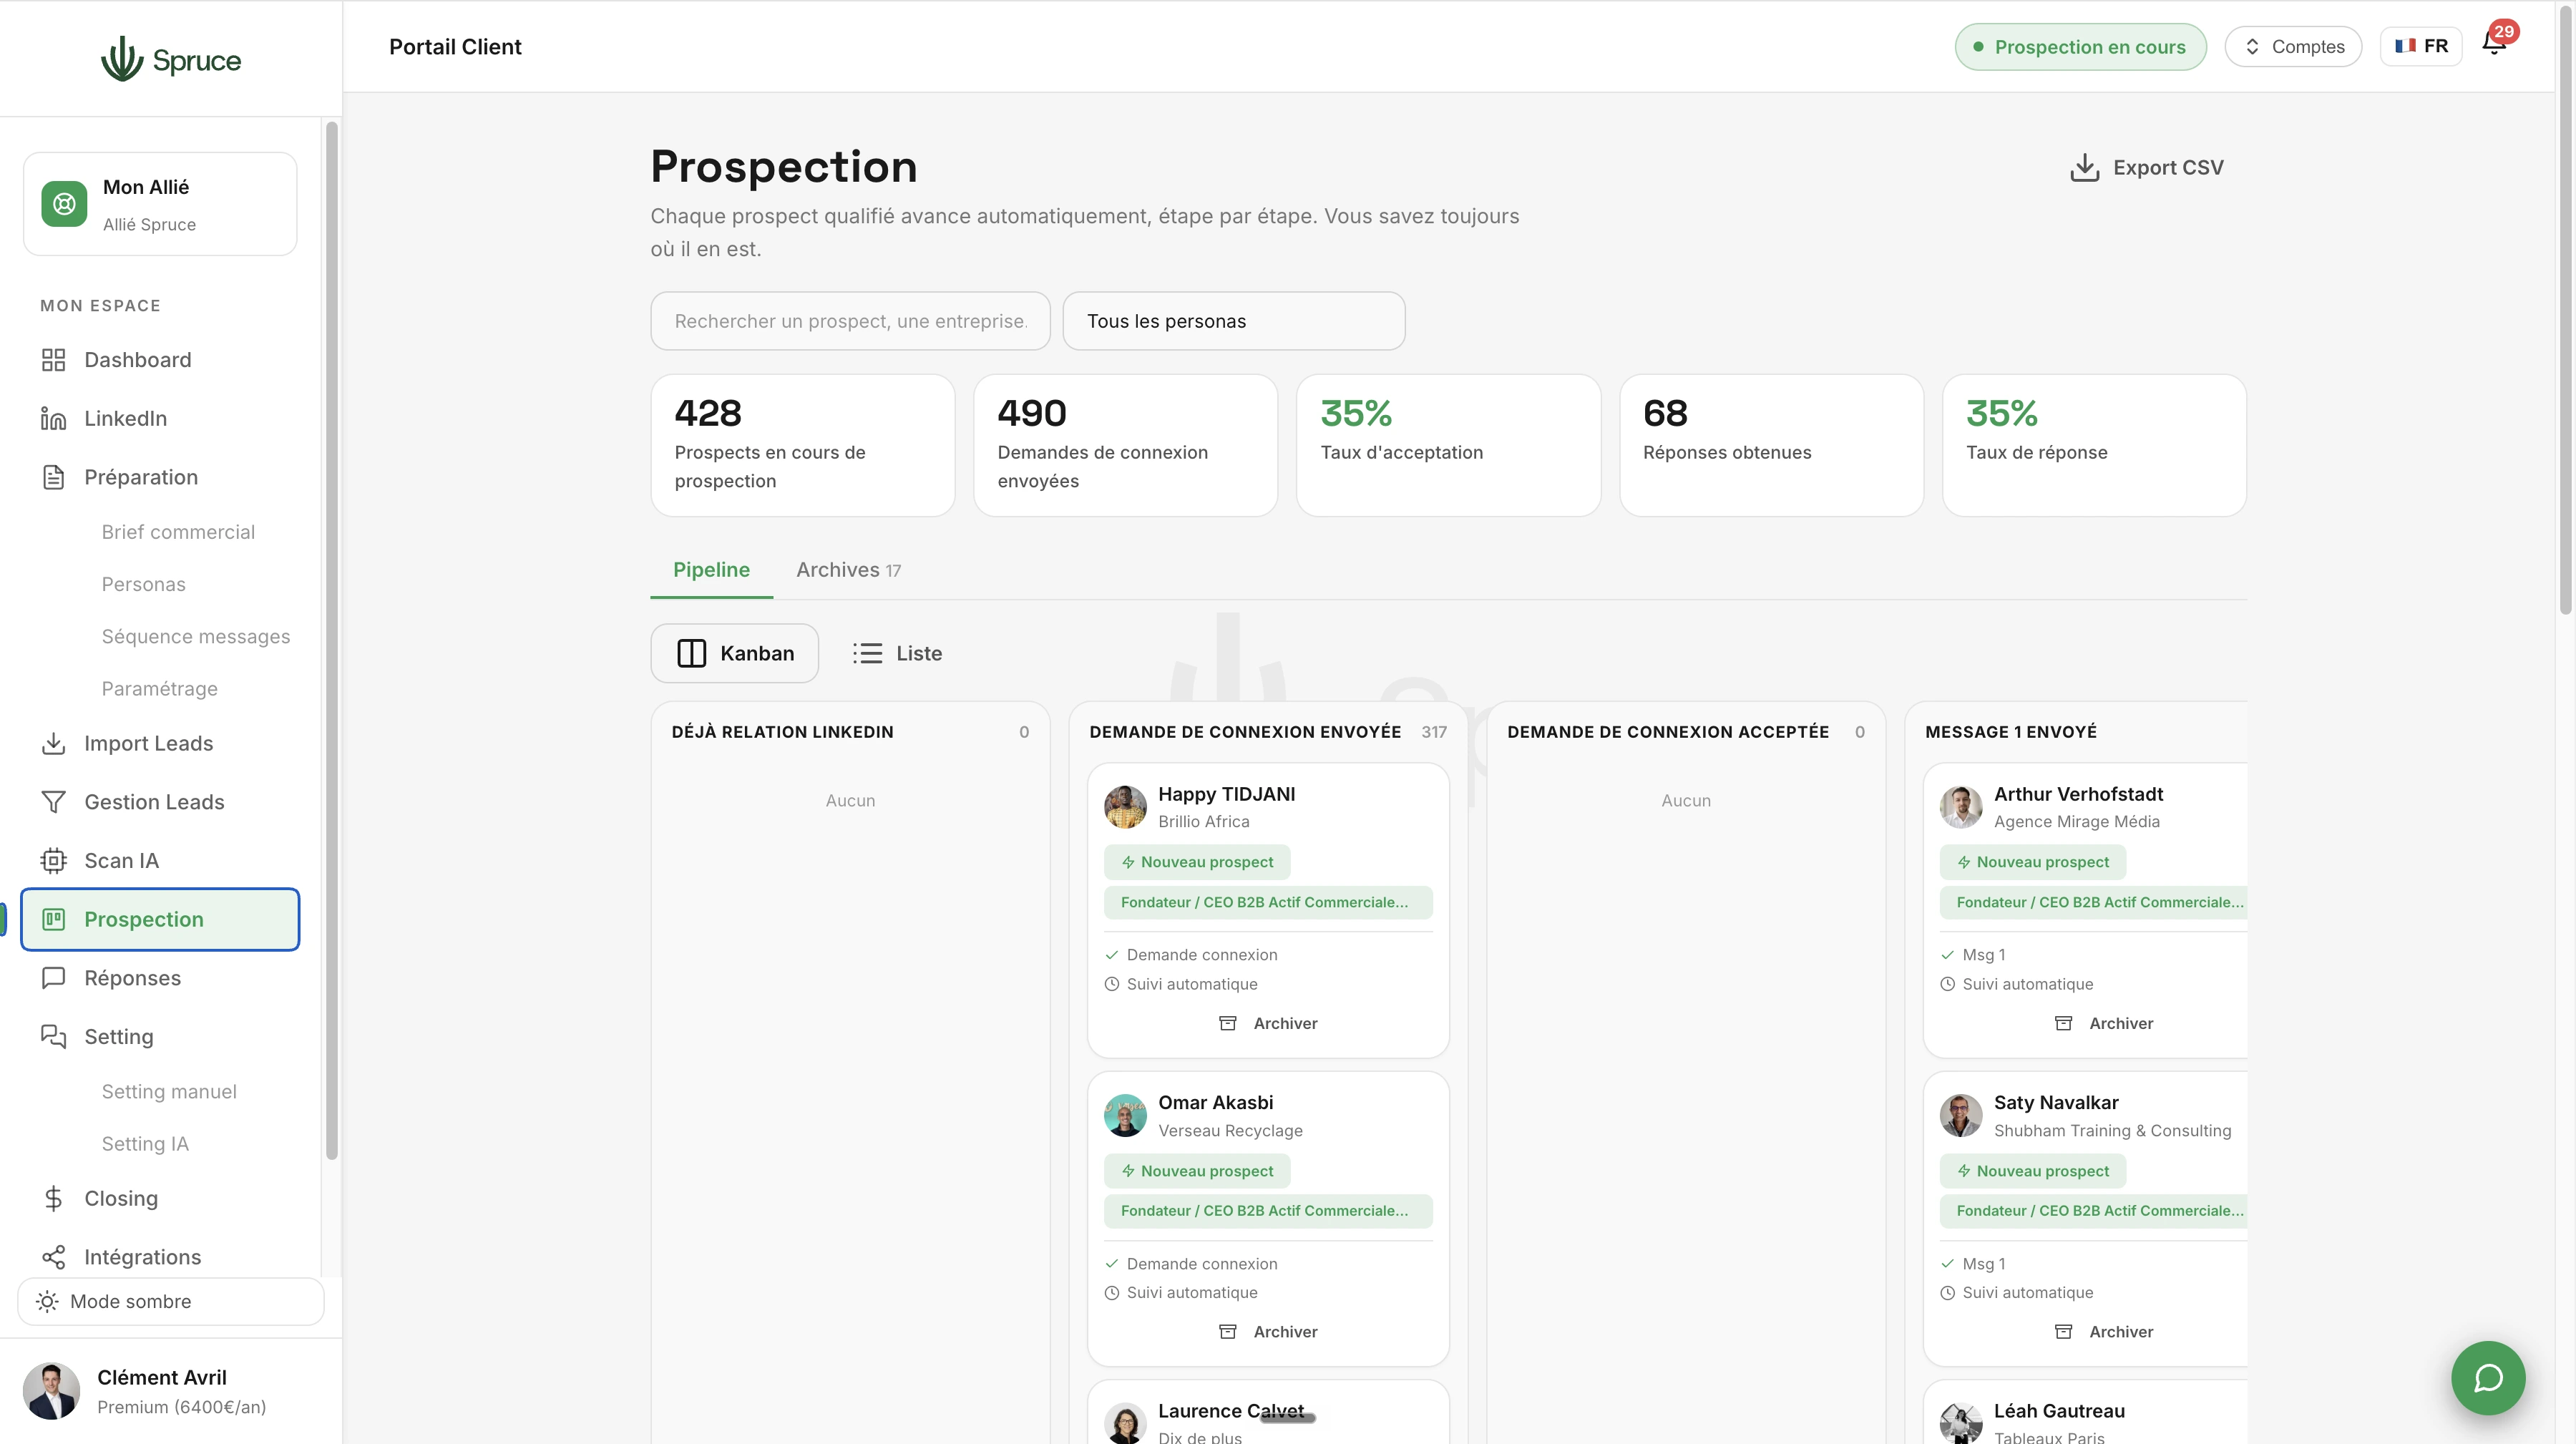Image resolution: width=2576 pixels, height=1444 pixels.
Task: Click the Intégrations share icon
Action: tap(53, 1257)
